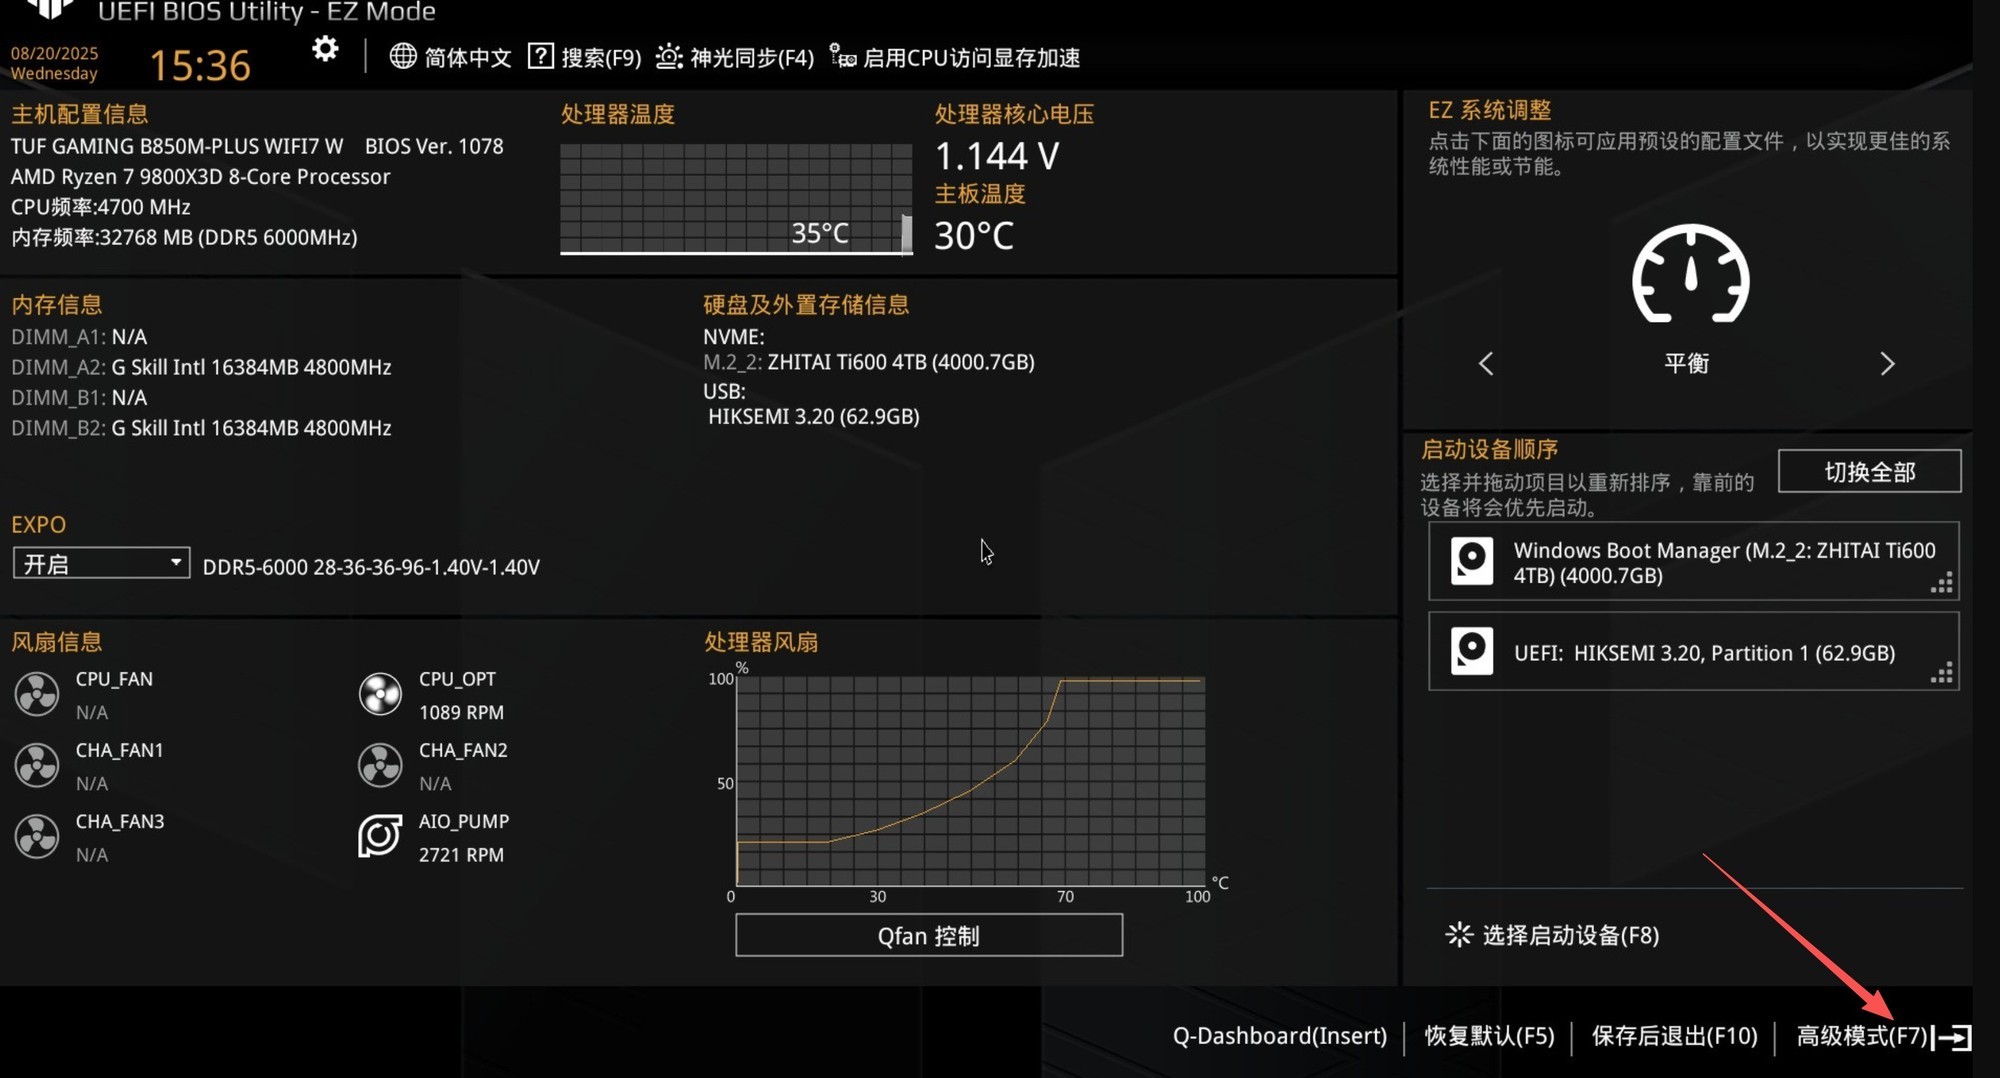Click the CHA_FAN2 fan icon
This screenshot has height=1078, width=2000.
[380, 765]
